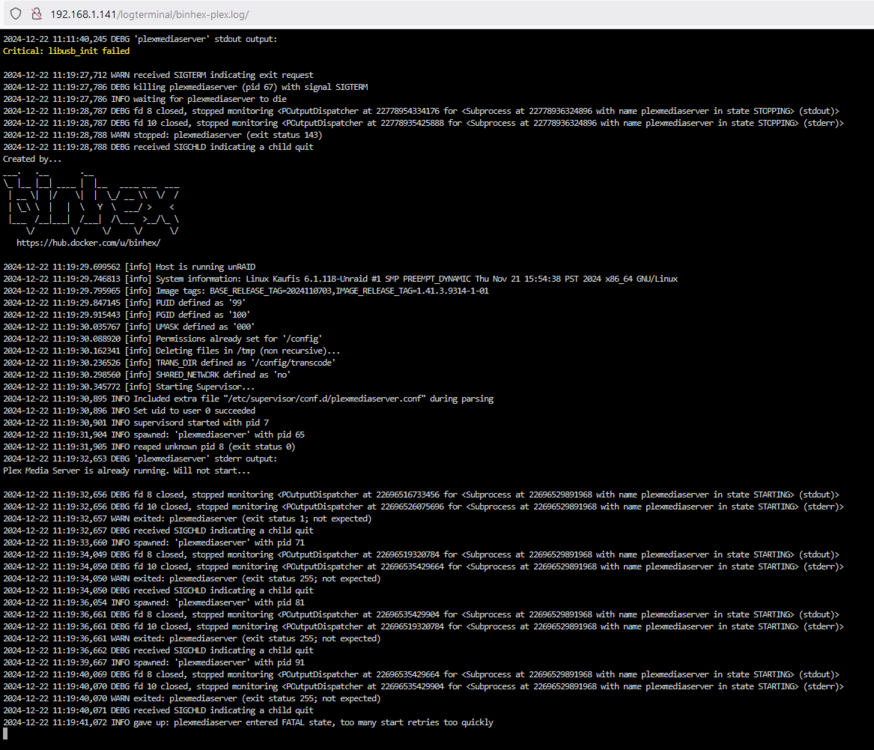Click the 'received SIGTERM indicating exit request' line
This screenshot has width=874, height=750.
click(x=158, y=75)
